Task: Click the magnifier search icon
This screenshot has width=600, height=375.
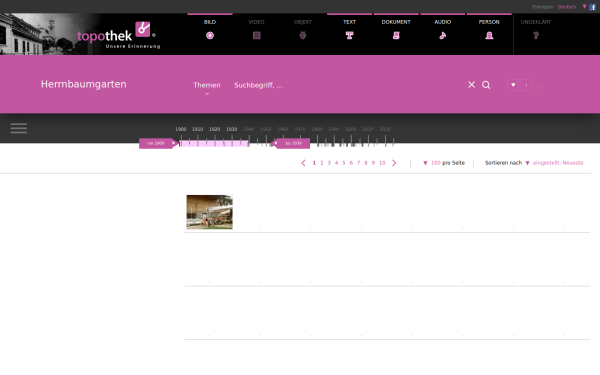Action: coord(486,85)
